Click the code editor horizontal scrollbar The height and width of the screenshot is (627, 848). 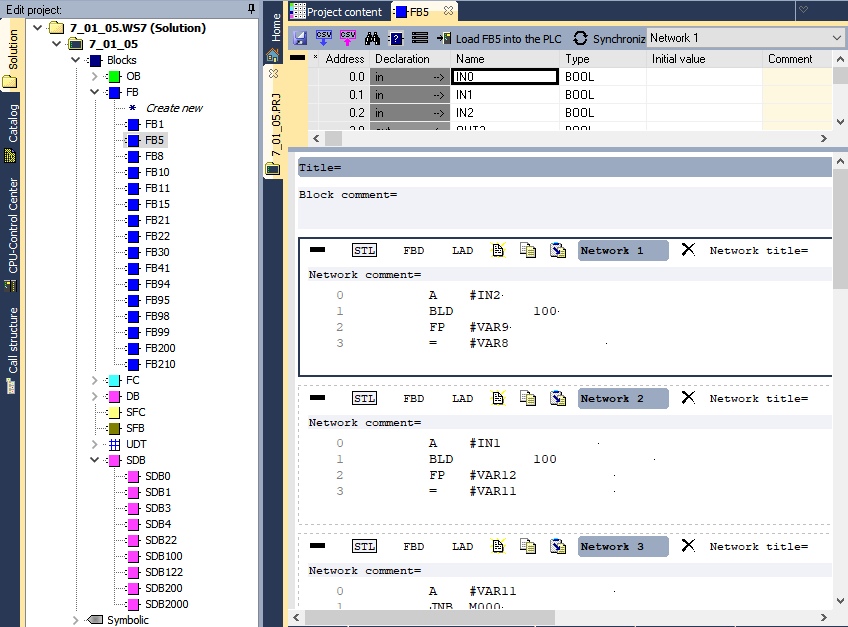coord(559,617)
